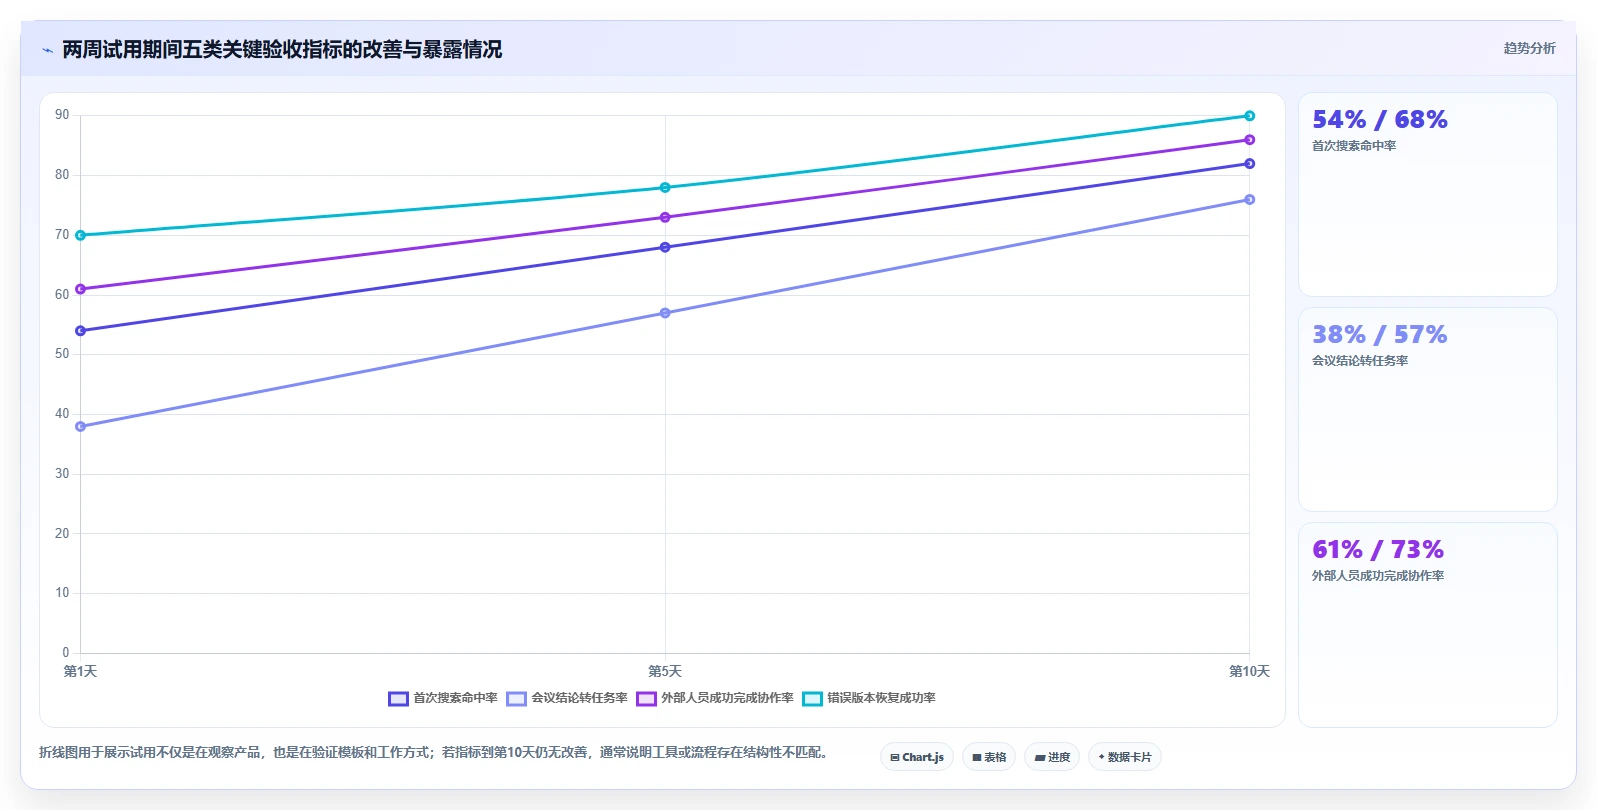
Task: Click the chart description text below
Action: pos(434,753)
